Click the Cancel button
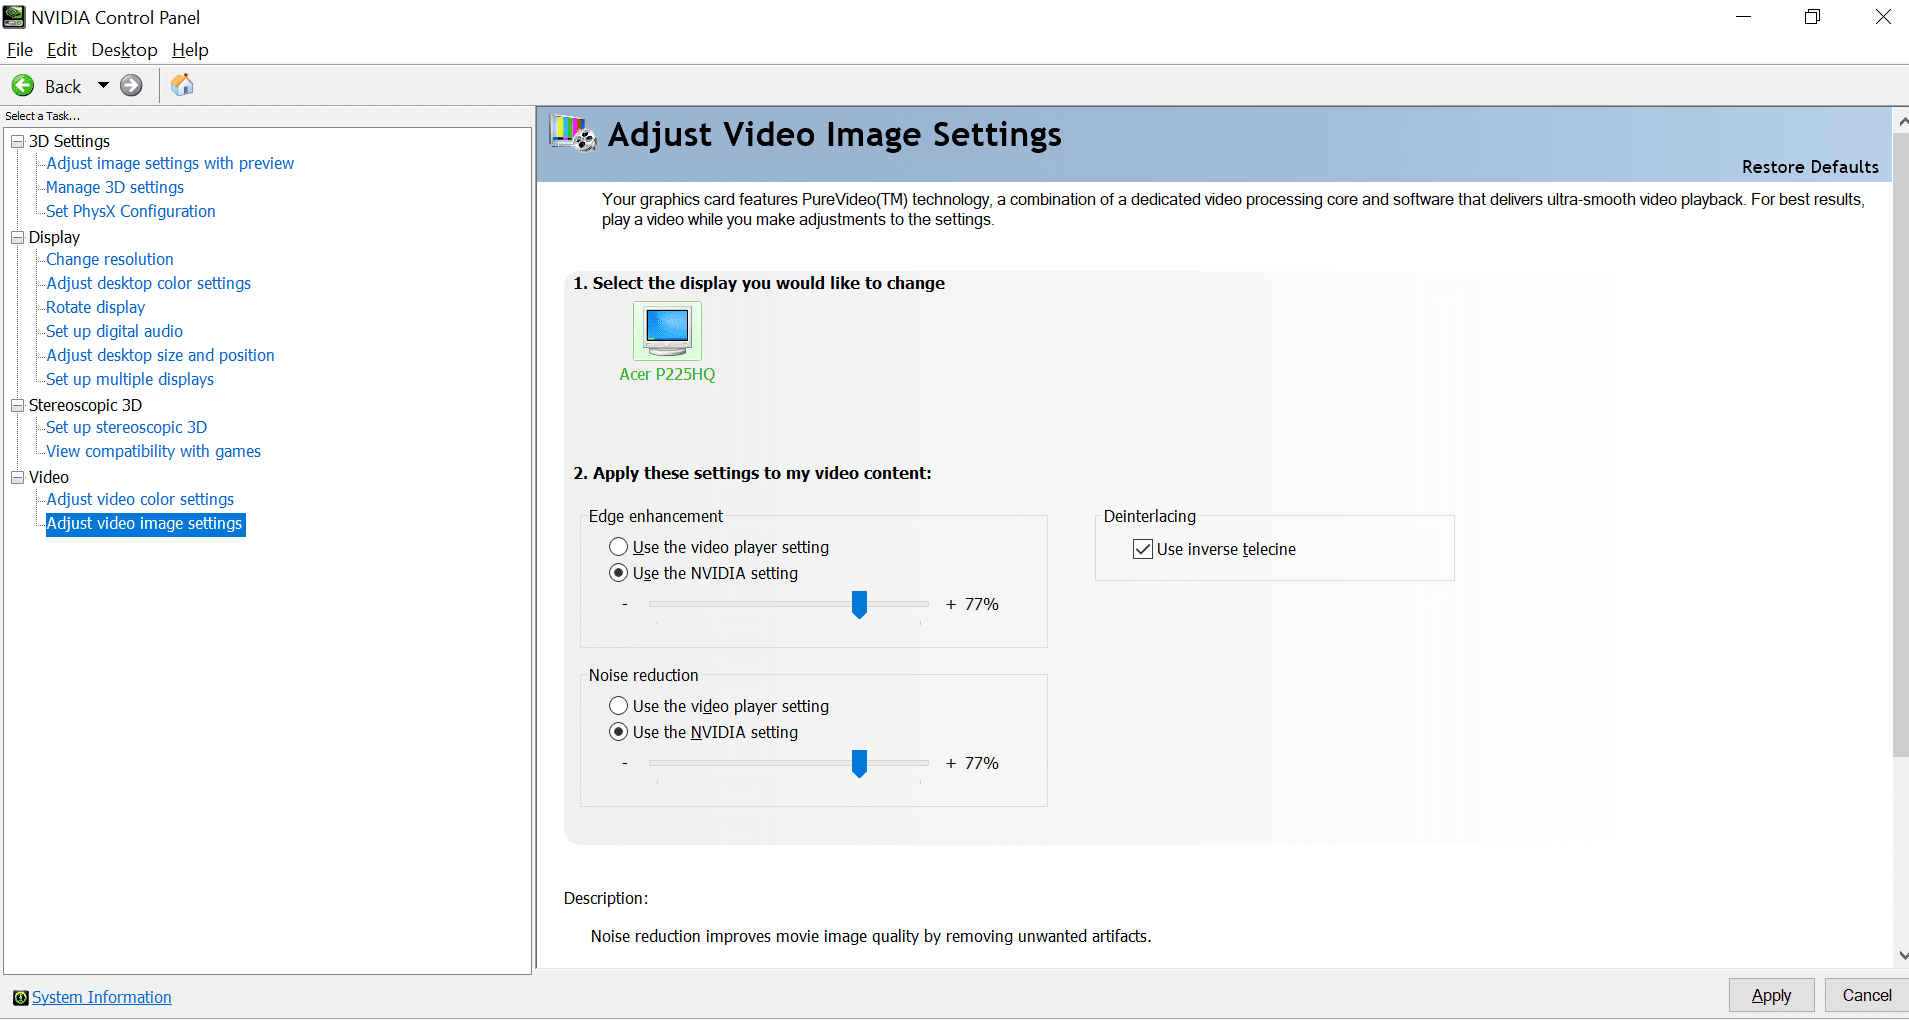 coord(1867,996)
